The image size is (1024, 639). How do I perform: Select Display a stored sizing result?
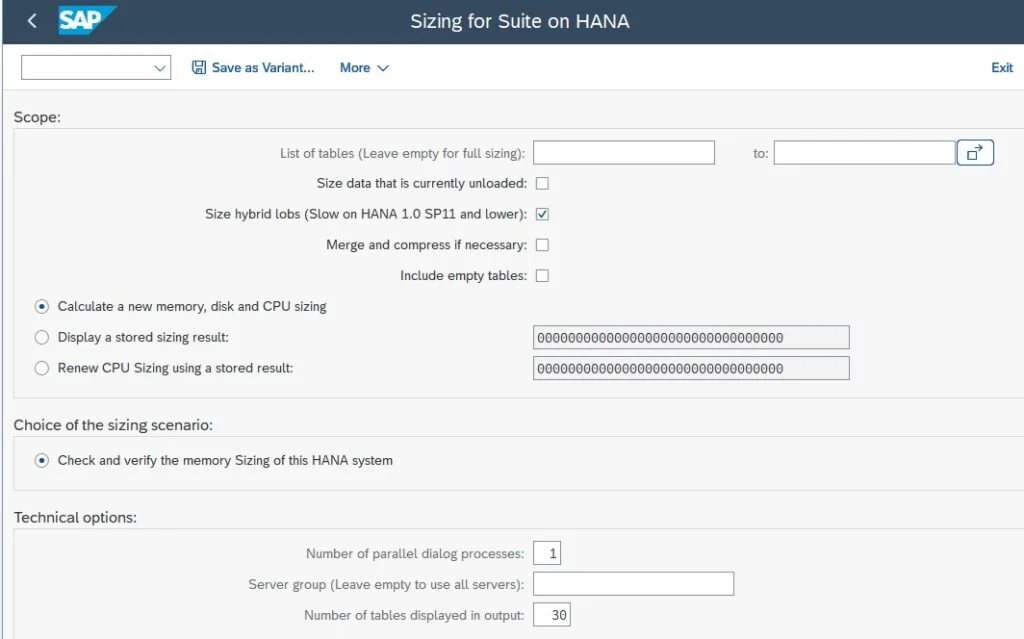pos(42,337)
